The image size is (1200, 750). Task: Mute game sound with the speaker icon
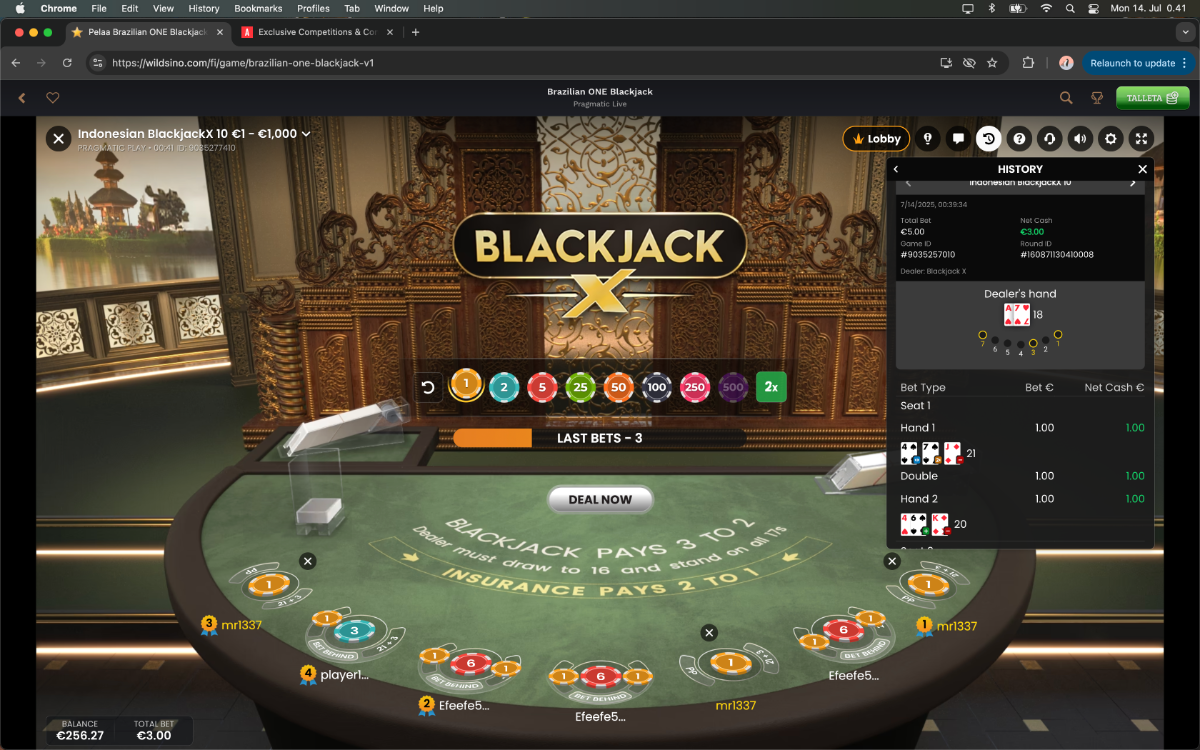pos(1080,139)
